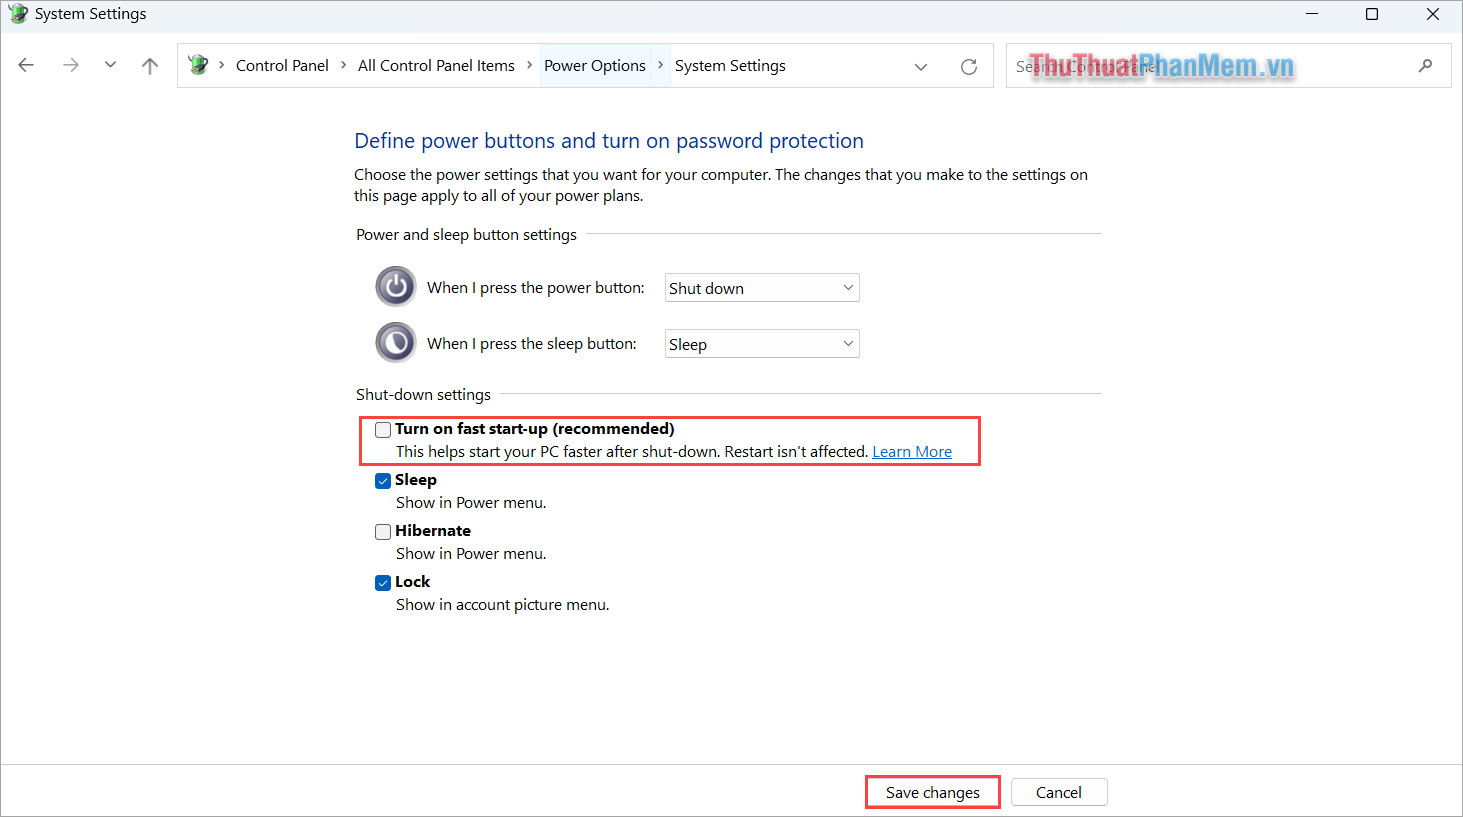The image size is (1463, 817).
Task: Click the back navigation arrow
Action: 26,65
